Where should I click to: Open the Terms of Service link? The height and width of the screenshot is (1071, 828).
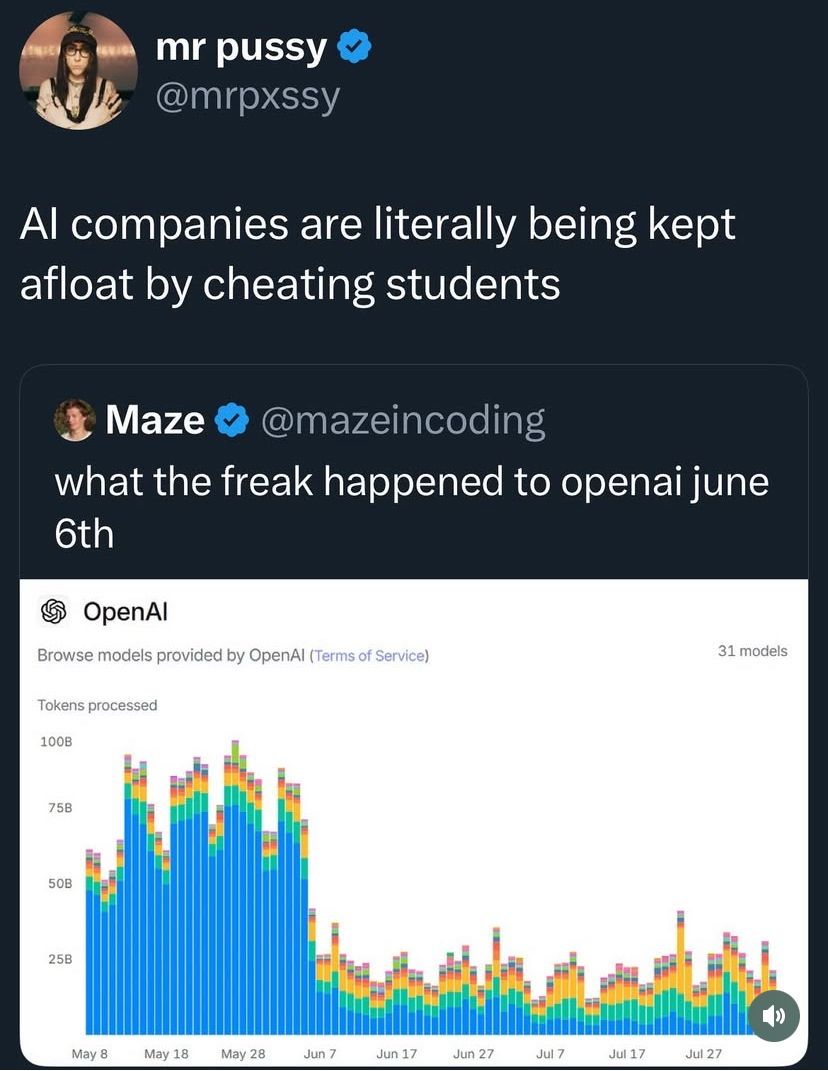pos(370,656)
